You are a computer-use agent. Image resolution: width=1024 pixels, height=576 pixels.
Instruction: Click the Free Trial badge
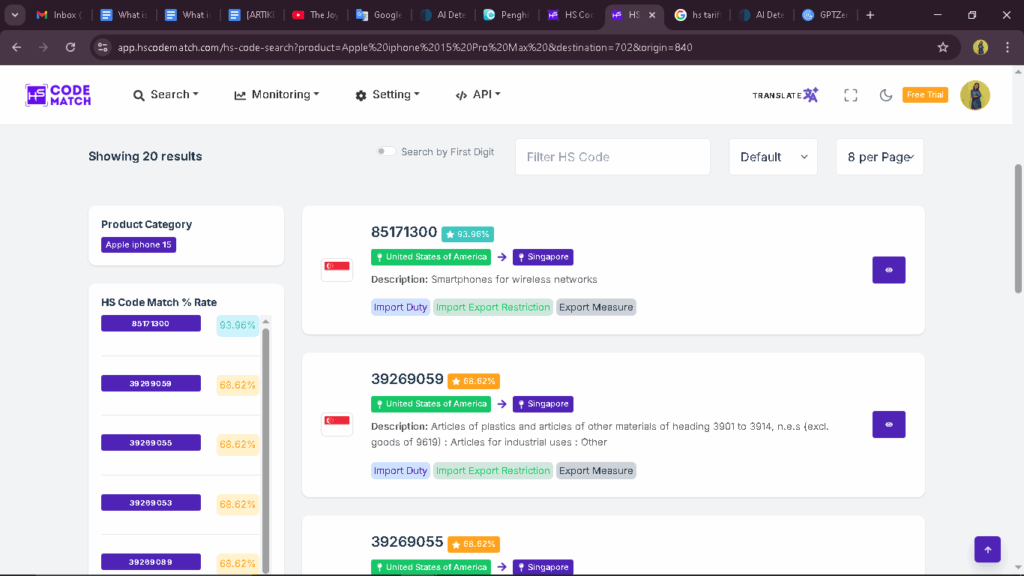(925, 95)
